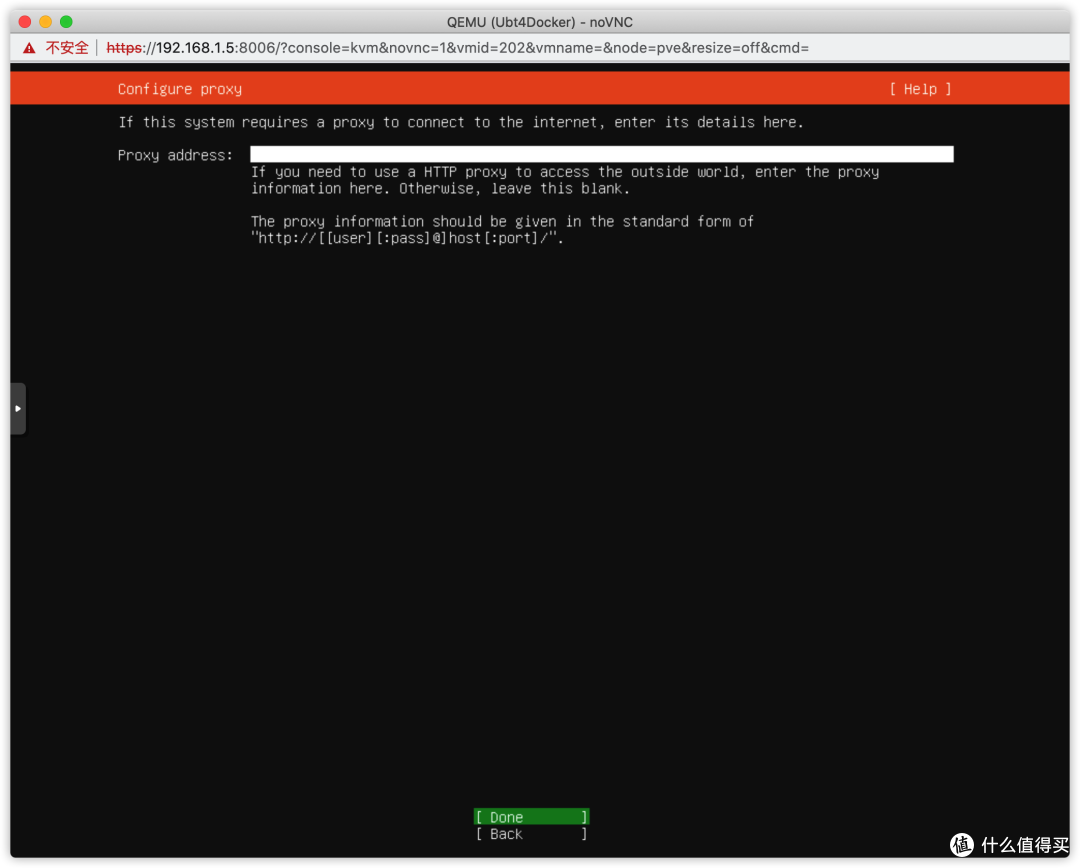Image resolution: width=1080 pixels, height=868 pixels.
Task: Minimize the window with the yellow button
Action: pyautogui.click(x=45, y=22)
